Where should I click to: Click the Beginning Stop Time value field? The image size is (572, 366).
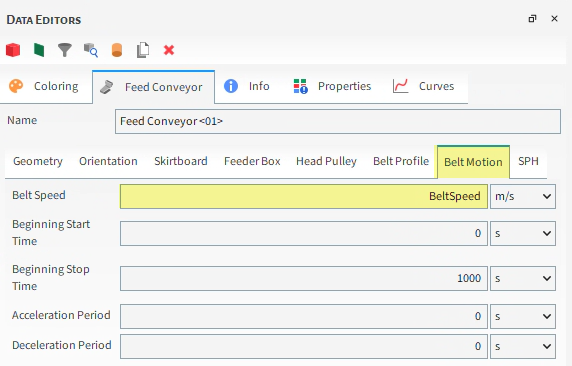(304, 278)
